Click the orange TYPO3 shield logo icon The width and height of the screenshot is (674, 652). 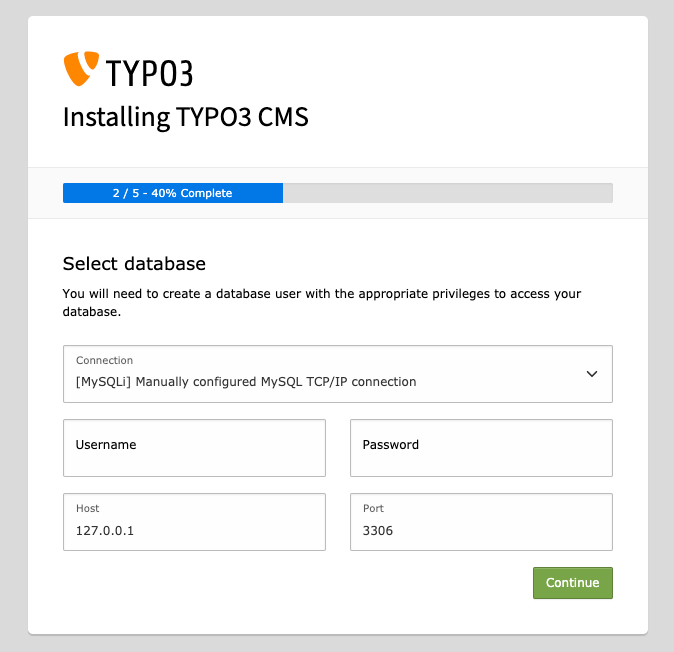[x=81, y=69]
